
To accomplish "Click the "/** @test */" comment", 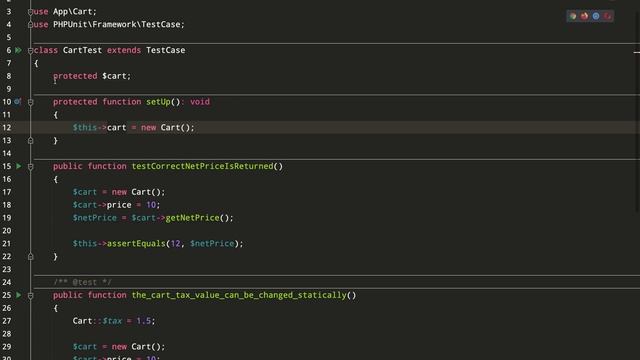I will (82, 282).
